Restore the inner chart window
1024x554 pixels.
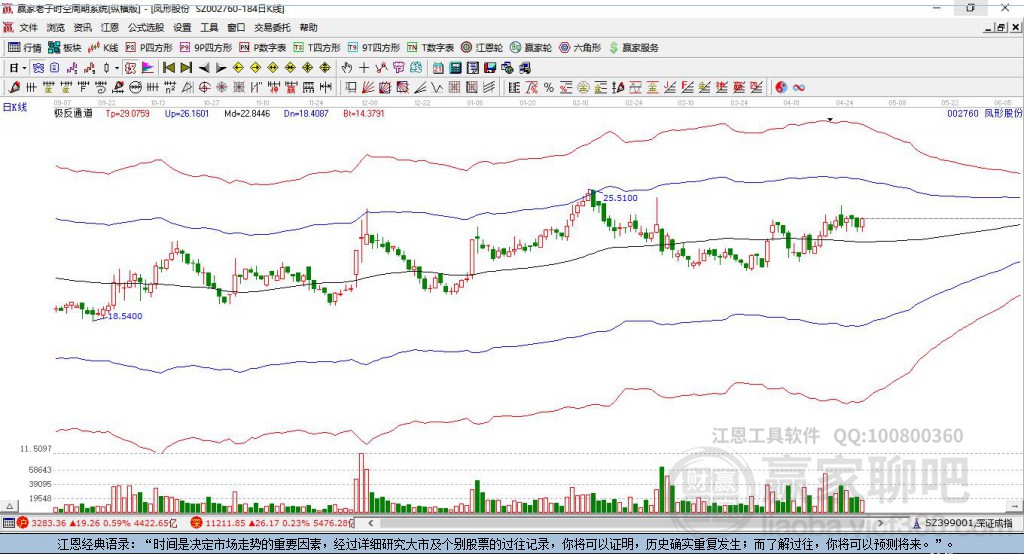coord(1002,27)
